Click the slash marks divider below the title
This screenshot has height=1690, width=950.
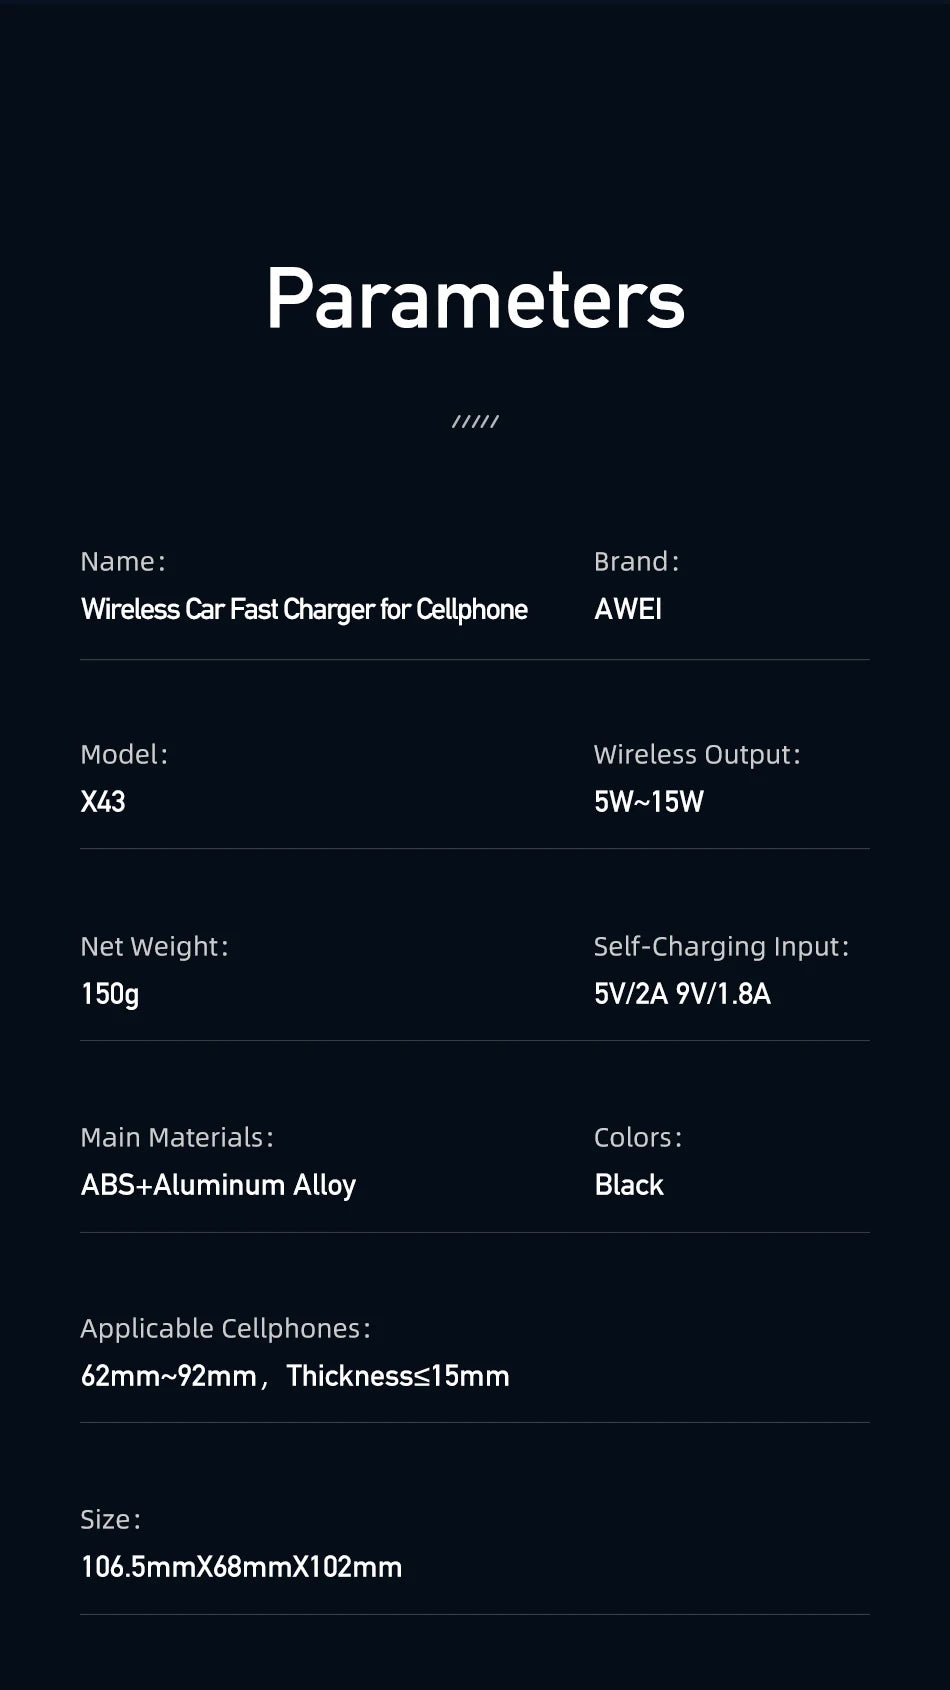tap(475, 422)
